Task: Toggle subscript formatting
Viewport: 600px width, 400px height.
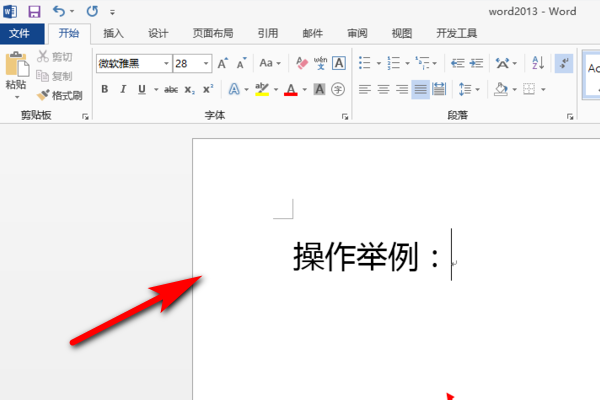Action: (190, 90)
